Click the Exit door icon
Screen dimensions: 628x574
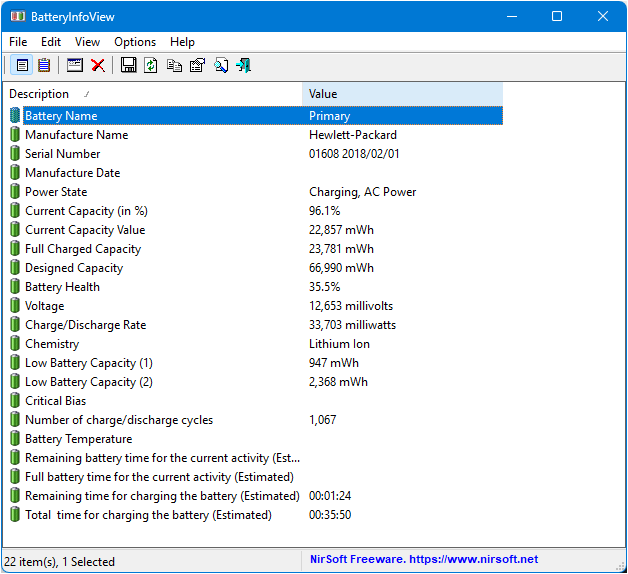click(243, 65)
